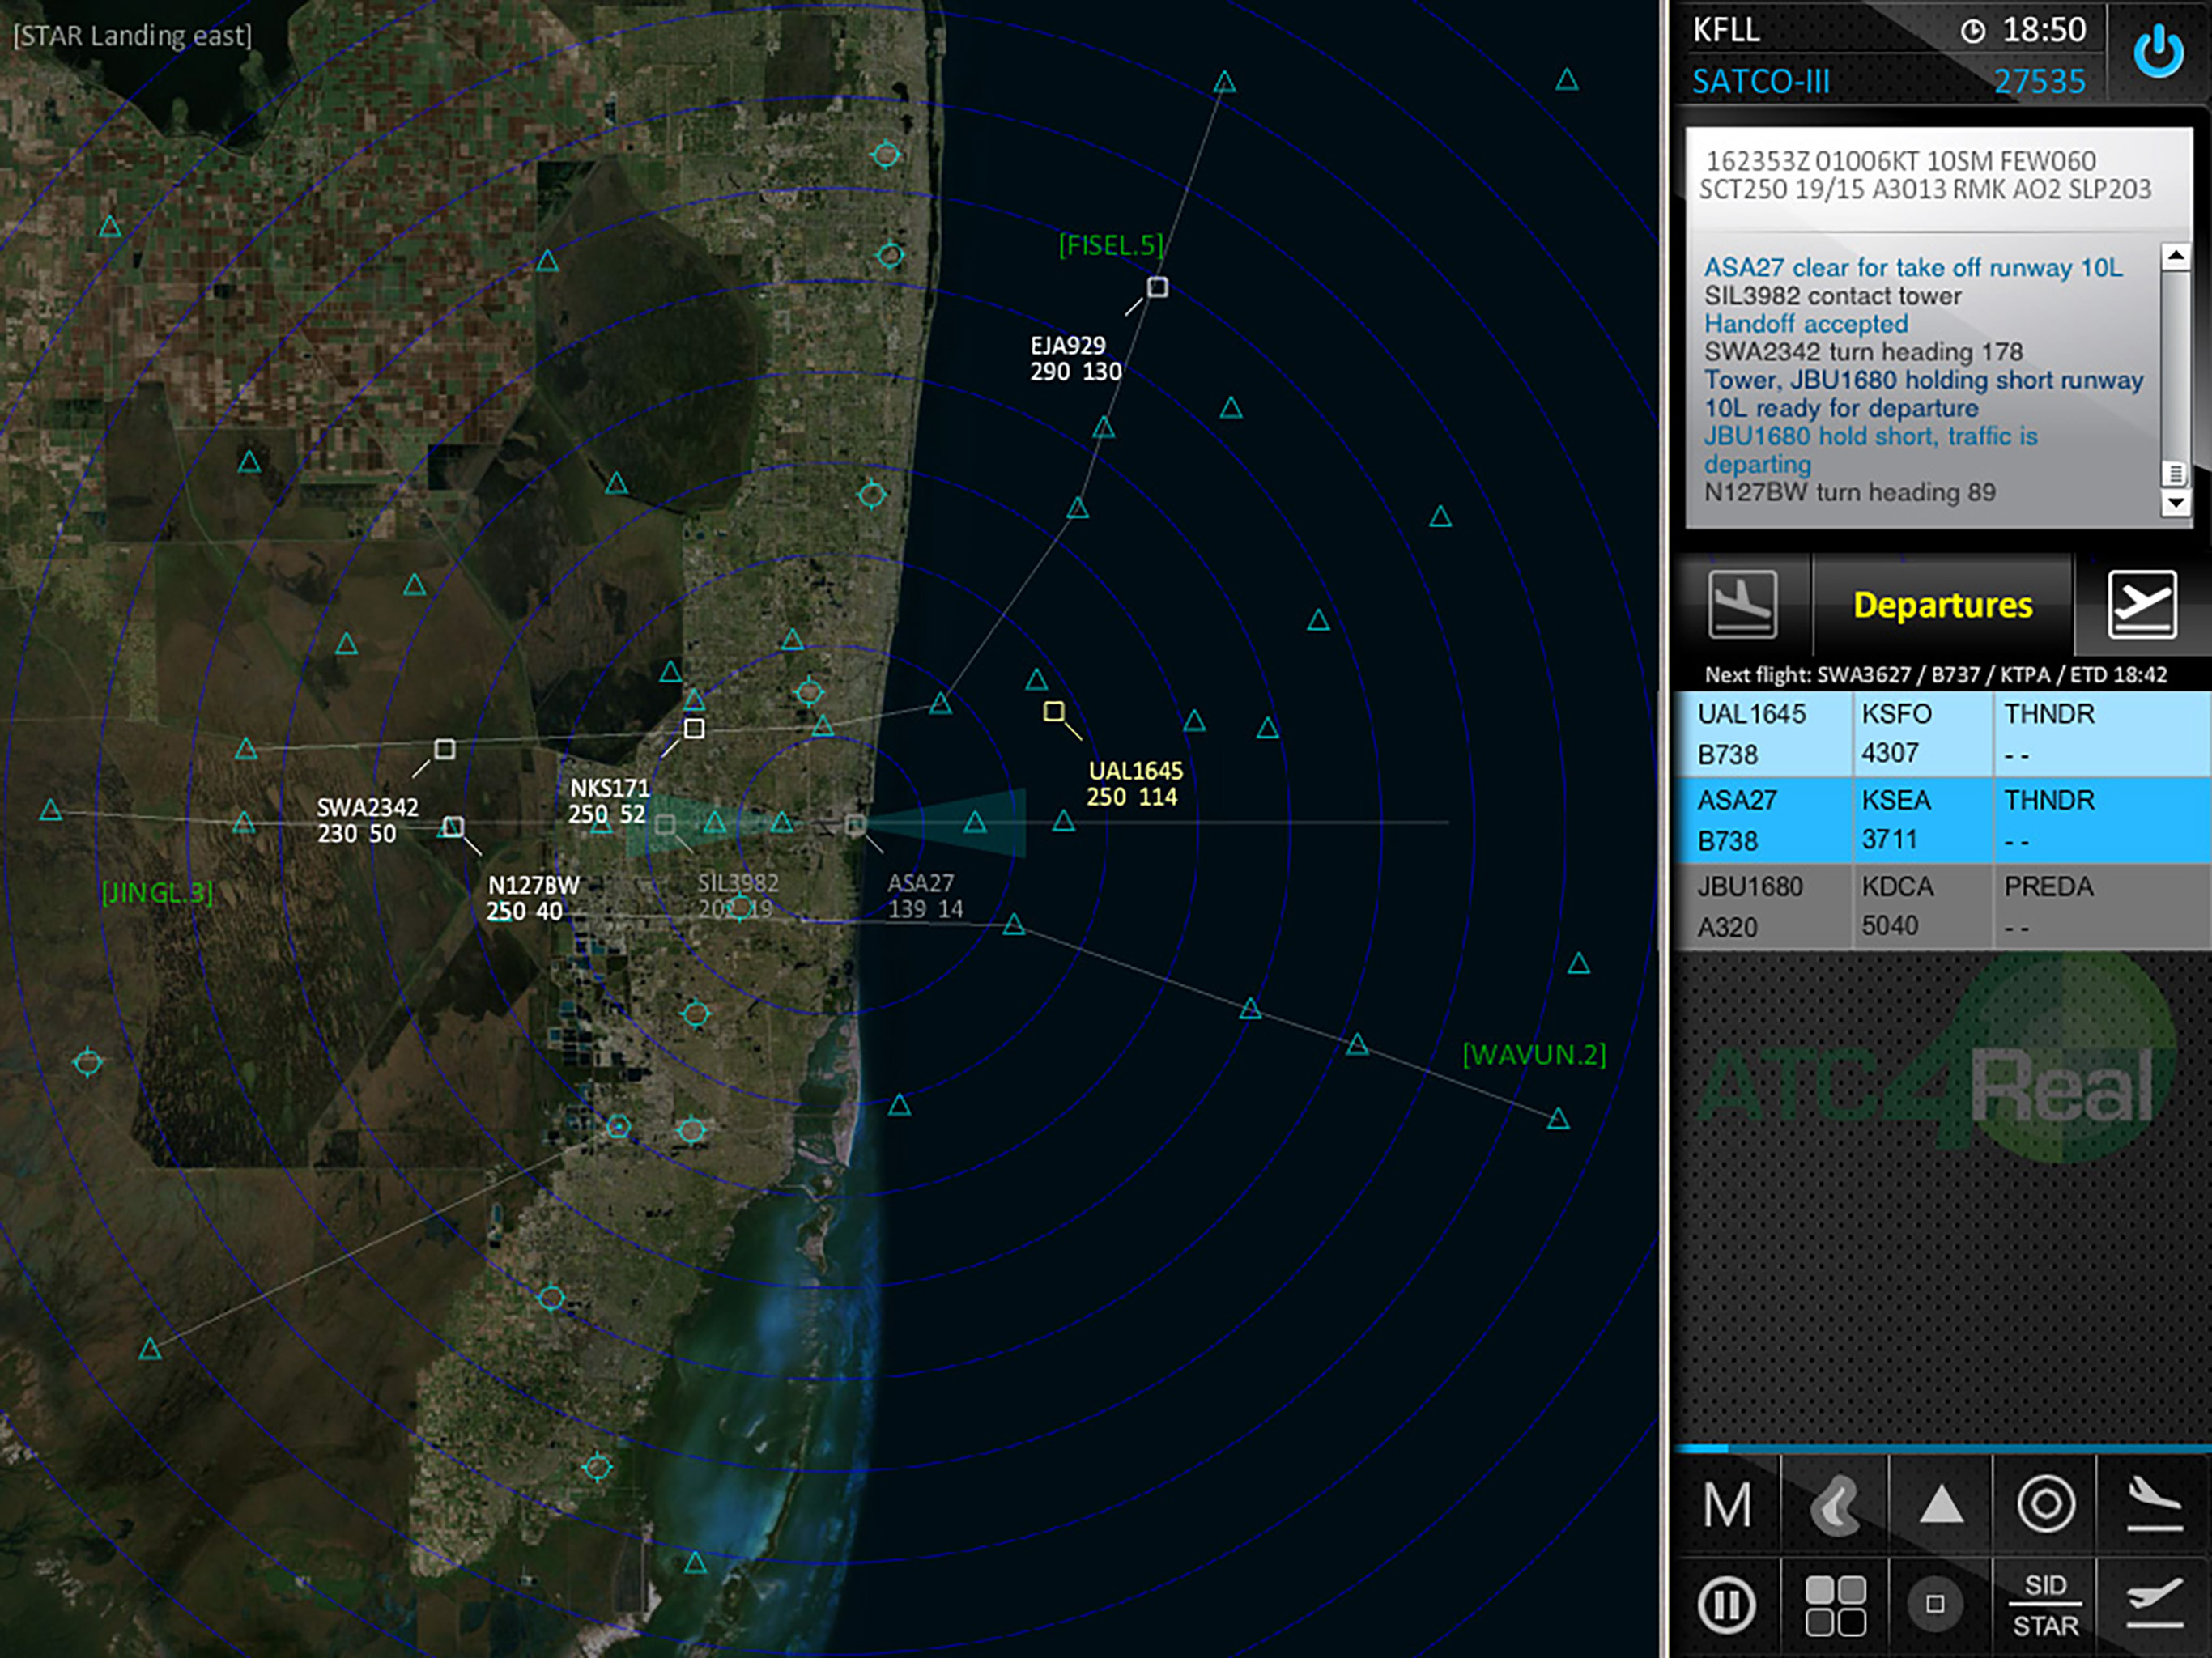Click the yellow UAL1645 aircraft target
Image resolution: width=2212 pixels, height=1658 pixels.
tap(1053, 711)
